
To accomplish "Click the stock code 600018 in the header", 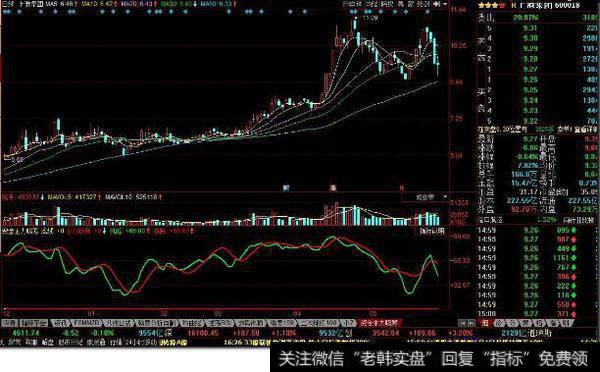I will 566,5.
